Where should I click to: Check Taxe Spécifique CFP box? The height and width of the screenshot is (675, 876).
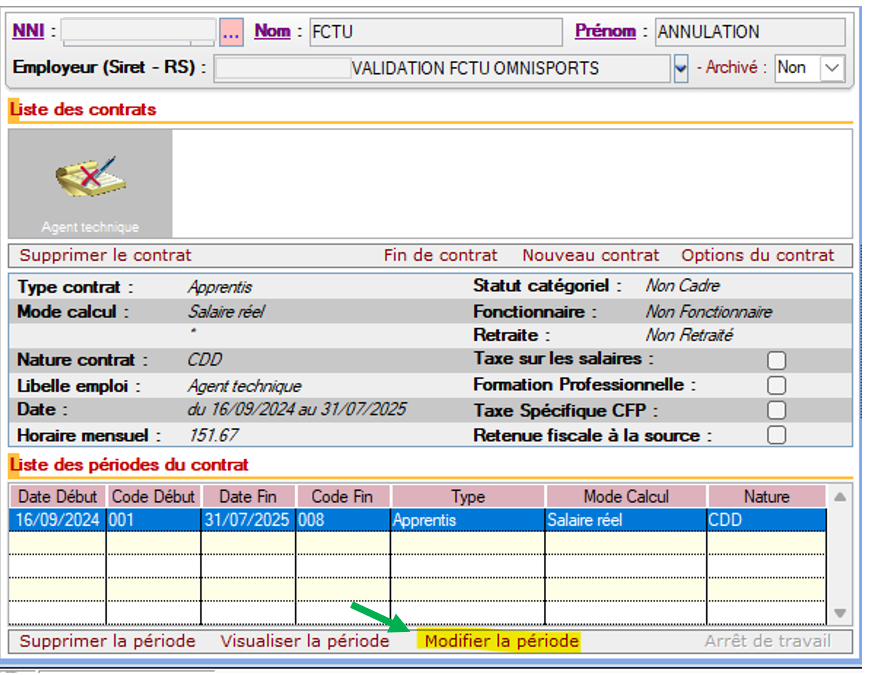[x=776, y=410]
